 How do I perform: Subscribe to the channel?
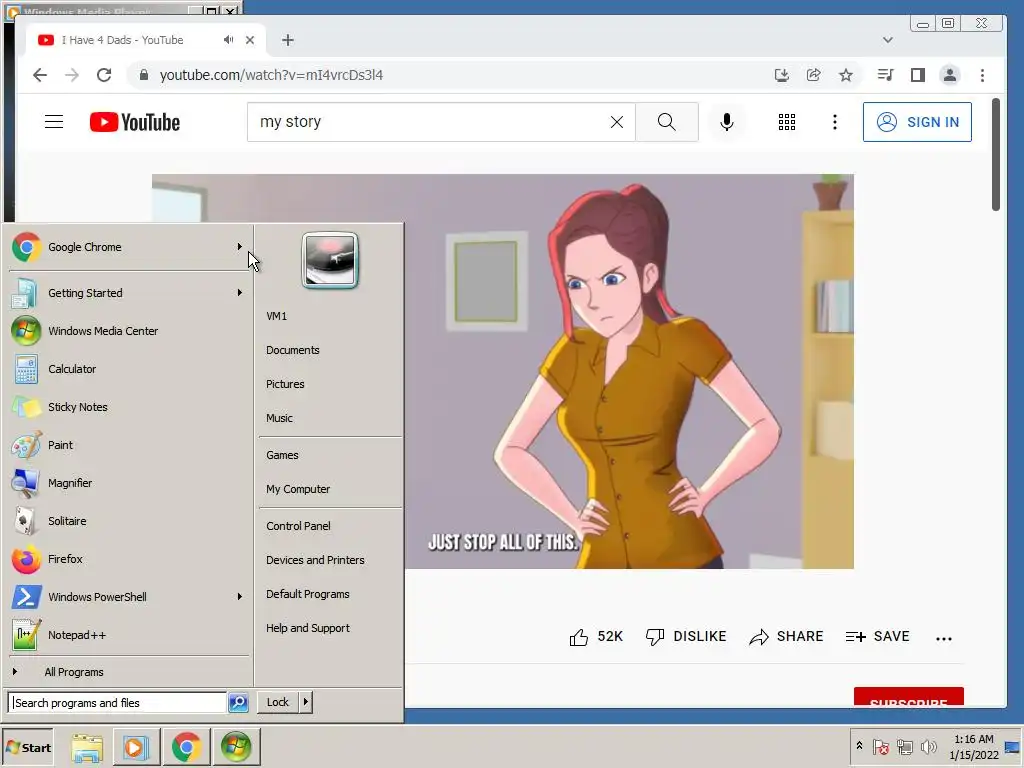[908, 697]
